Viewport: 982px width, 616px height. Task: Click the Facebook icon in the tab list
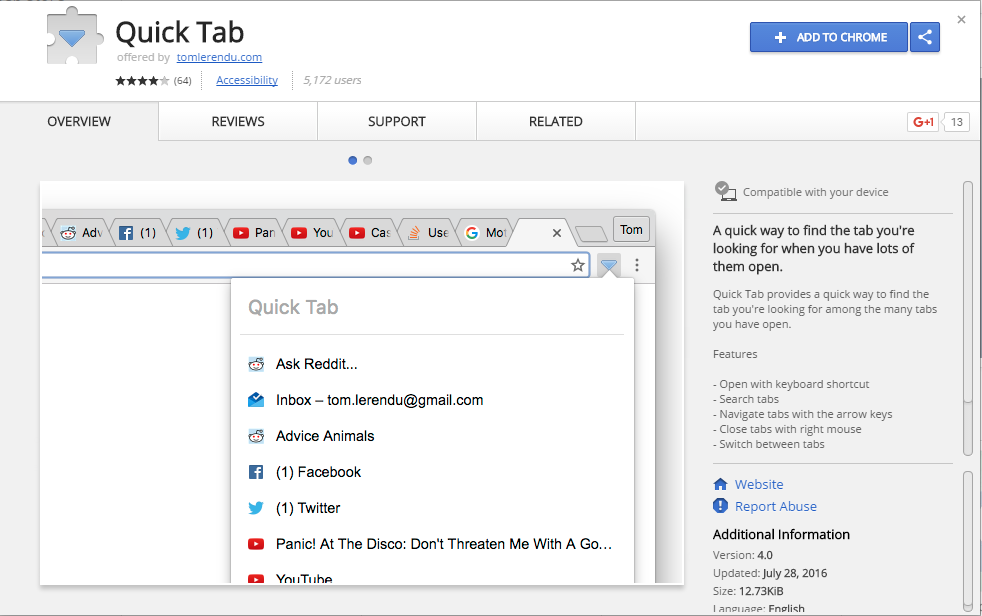[x=256, y=472]
